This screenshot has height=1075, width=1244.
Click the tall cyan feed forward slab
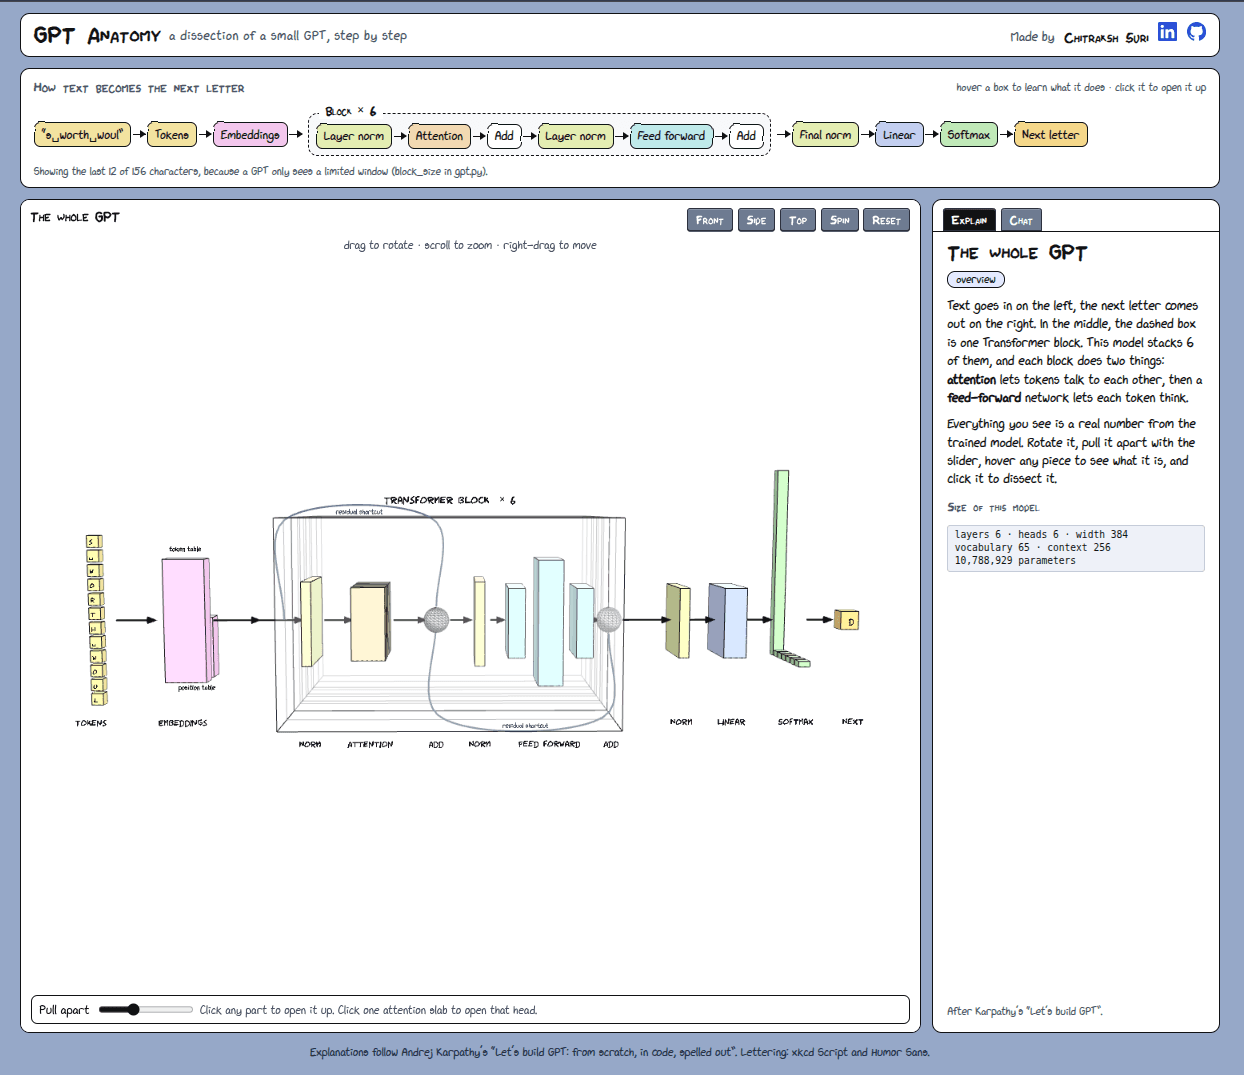[x=549, y=621]
